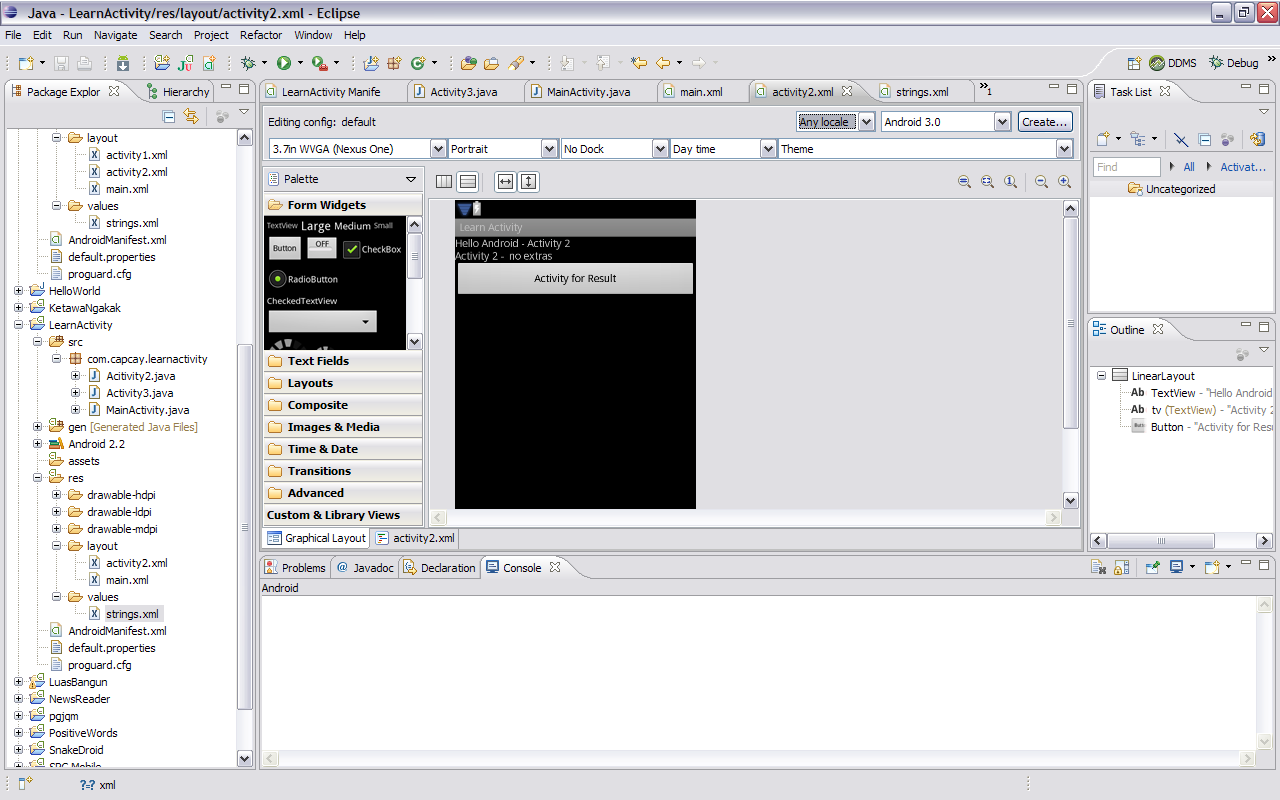This screenshot has height=800, width=1280.
Task: Click the Run External Tools icon
Action: point(319,63)
